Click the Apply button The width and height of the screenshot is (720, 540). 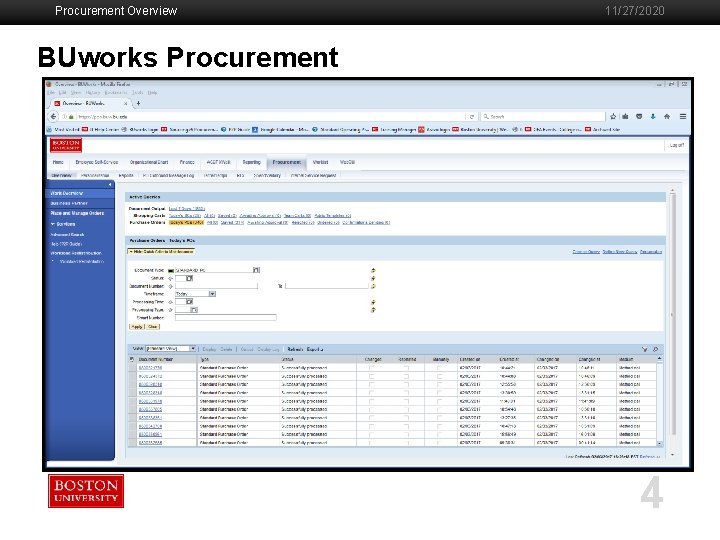point(137,326)
